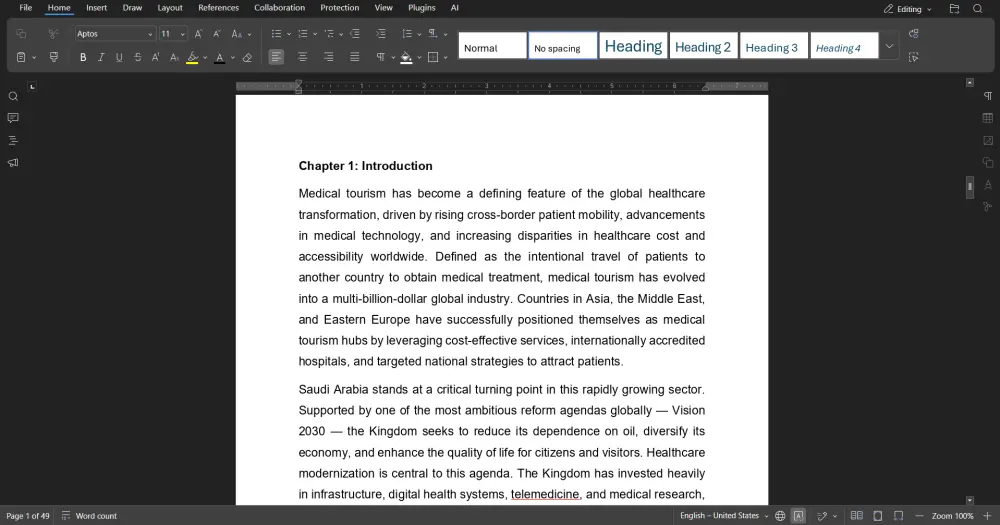This screenshot has height=525, width=1000.
Task: Open Signature settings in right sidebar
Action: 988,207
